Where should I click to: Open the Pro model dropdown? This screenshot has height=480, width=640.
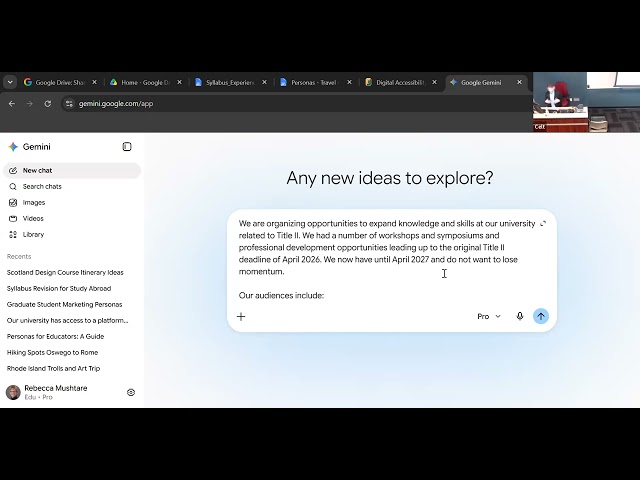[489, 316]
